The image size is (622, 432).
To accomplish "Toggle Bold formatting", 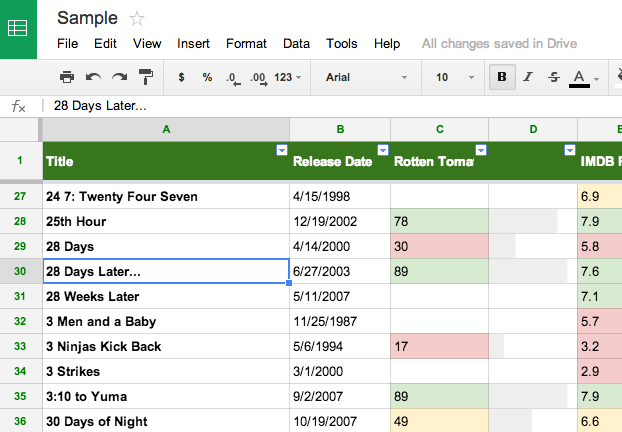I will (501, 77).
